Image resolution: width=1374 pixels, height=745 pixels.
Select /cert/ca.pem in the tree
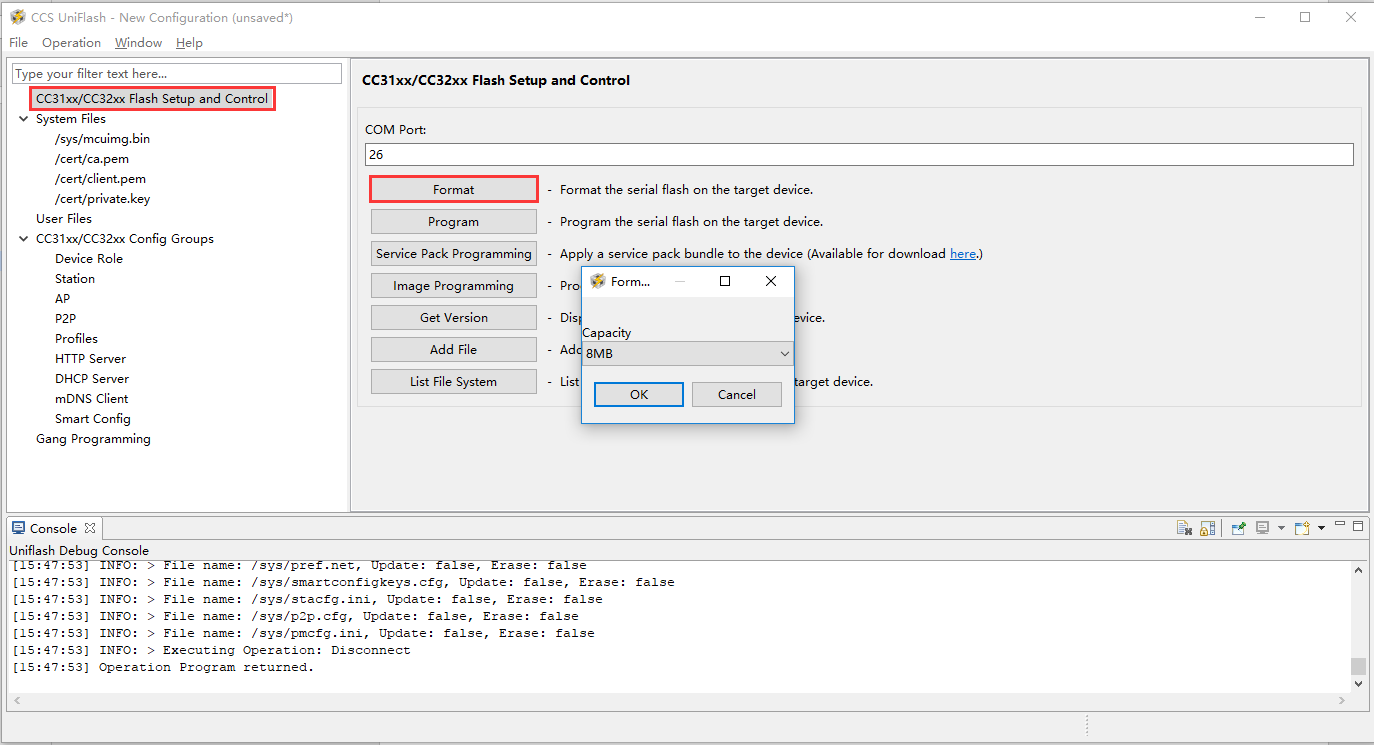pos(92,159)
